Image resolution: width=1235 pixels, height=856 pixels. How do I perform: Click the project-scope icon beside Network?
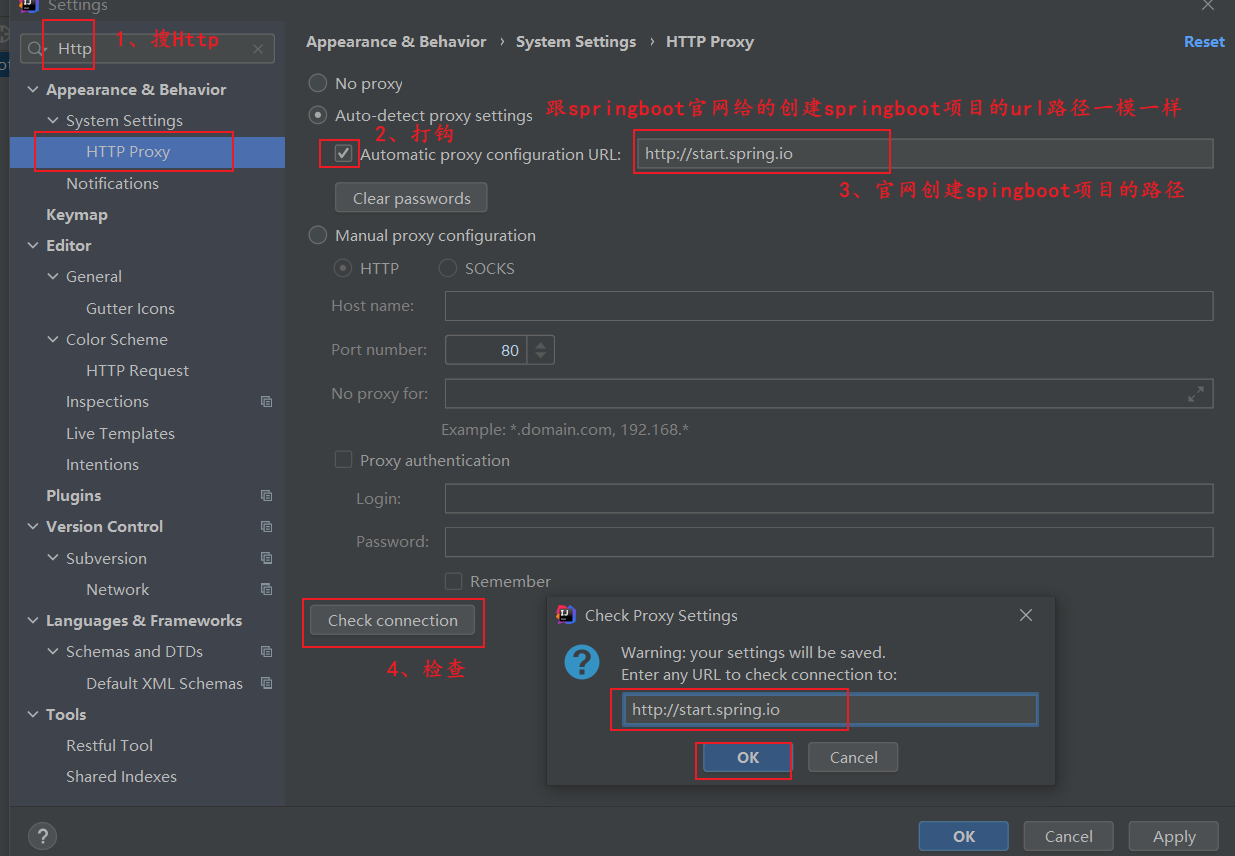(266, 590)
